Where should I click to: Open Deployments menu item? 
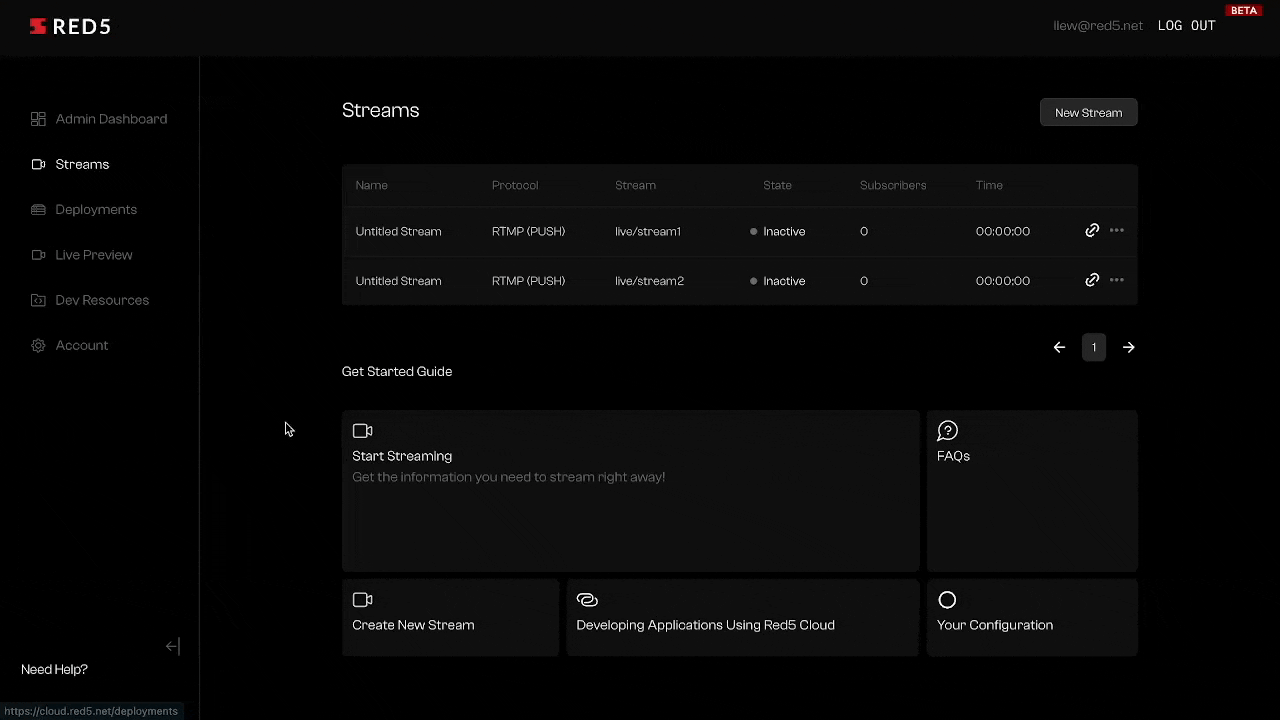pyautogui.click(x=84, y=209)
